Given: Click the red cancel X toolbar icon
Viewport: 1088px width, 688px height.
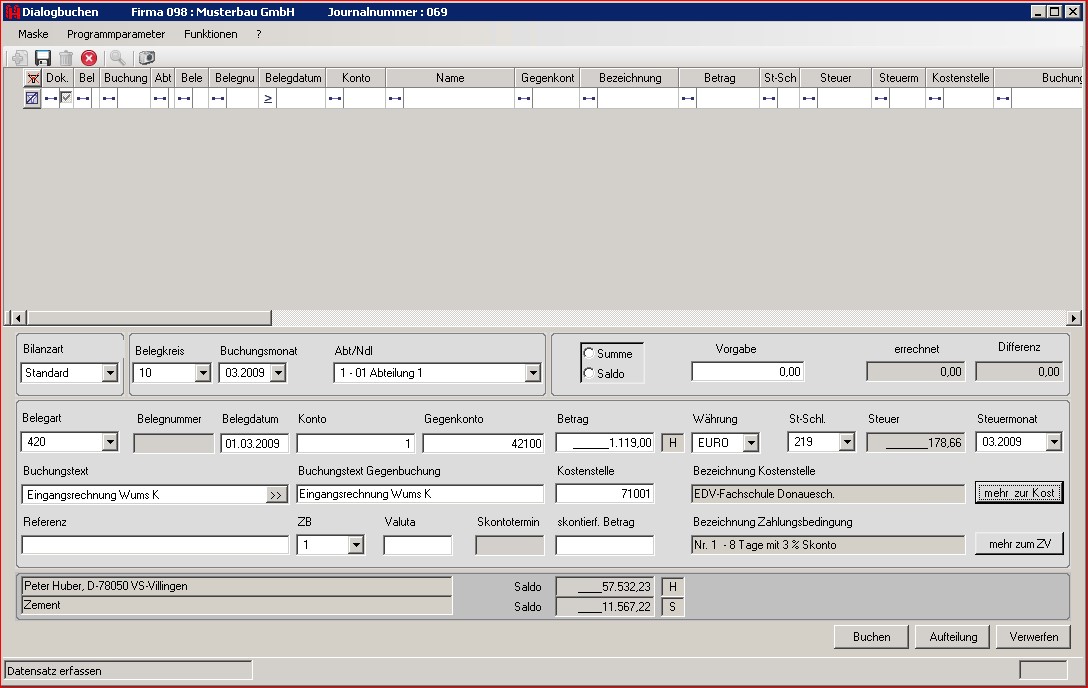Looking at the screenshot, I should 89,59.
